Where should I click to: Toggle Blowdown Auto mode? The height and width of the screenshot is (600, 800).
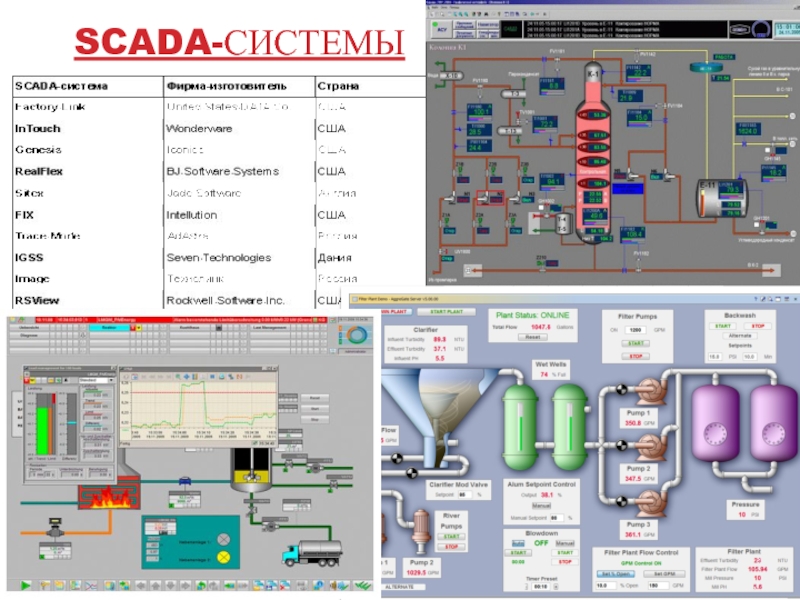(x=518, y=543)
